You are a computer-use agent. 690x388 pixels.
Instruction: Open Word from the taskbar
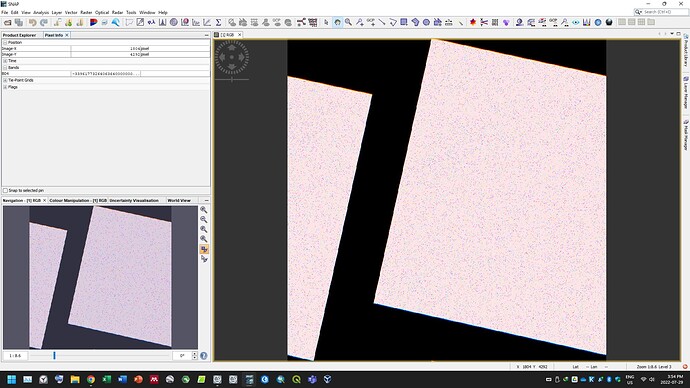[122, 379]
